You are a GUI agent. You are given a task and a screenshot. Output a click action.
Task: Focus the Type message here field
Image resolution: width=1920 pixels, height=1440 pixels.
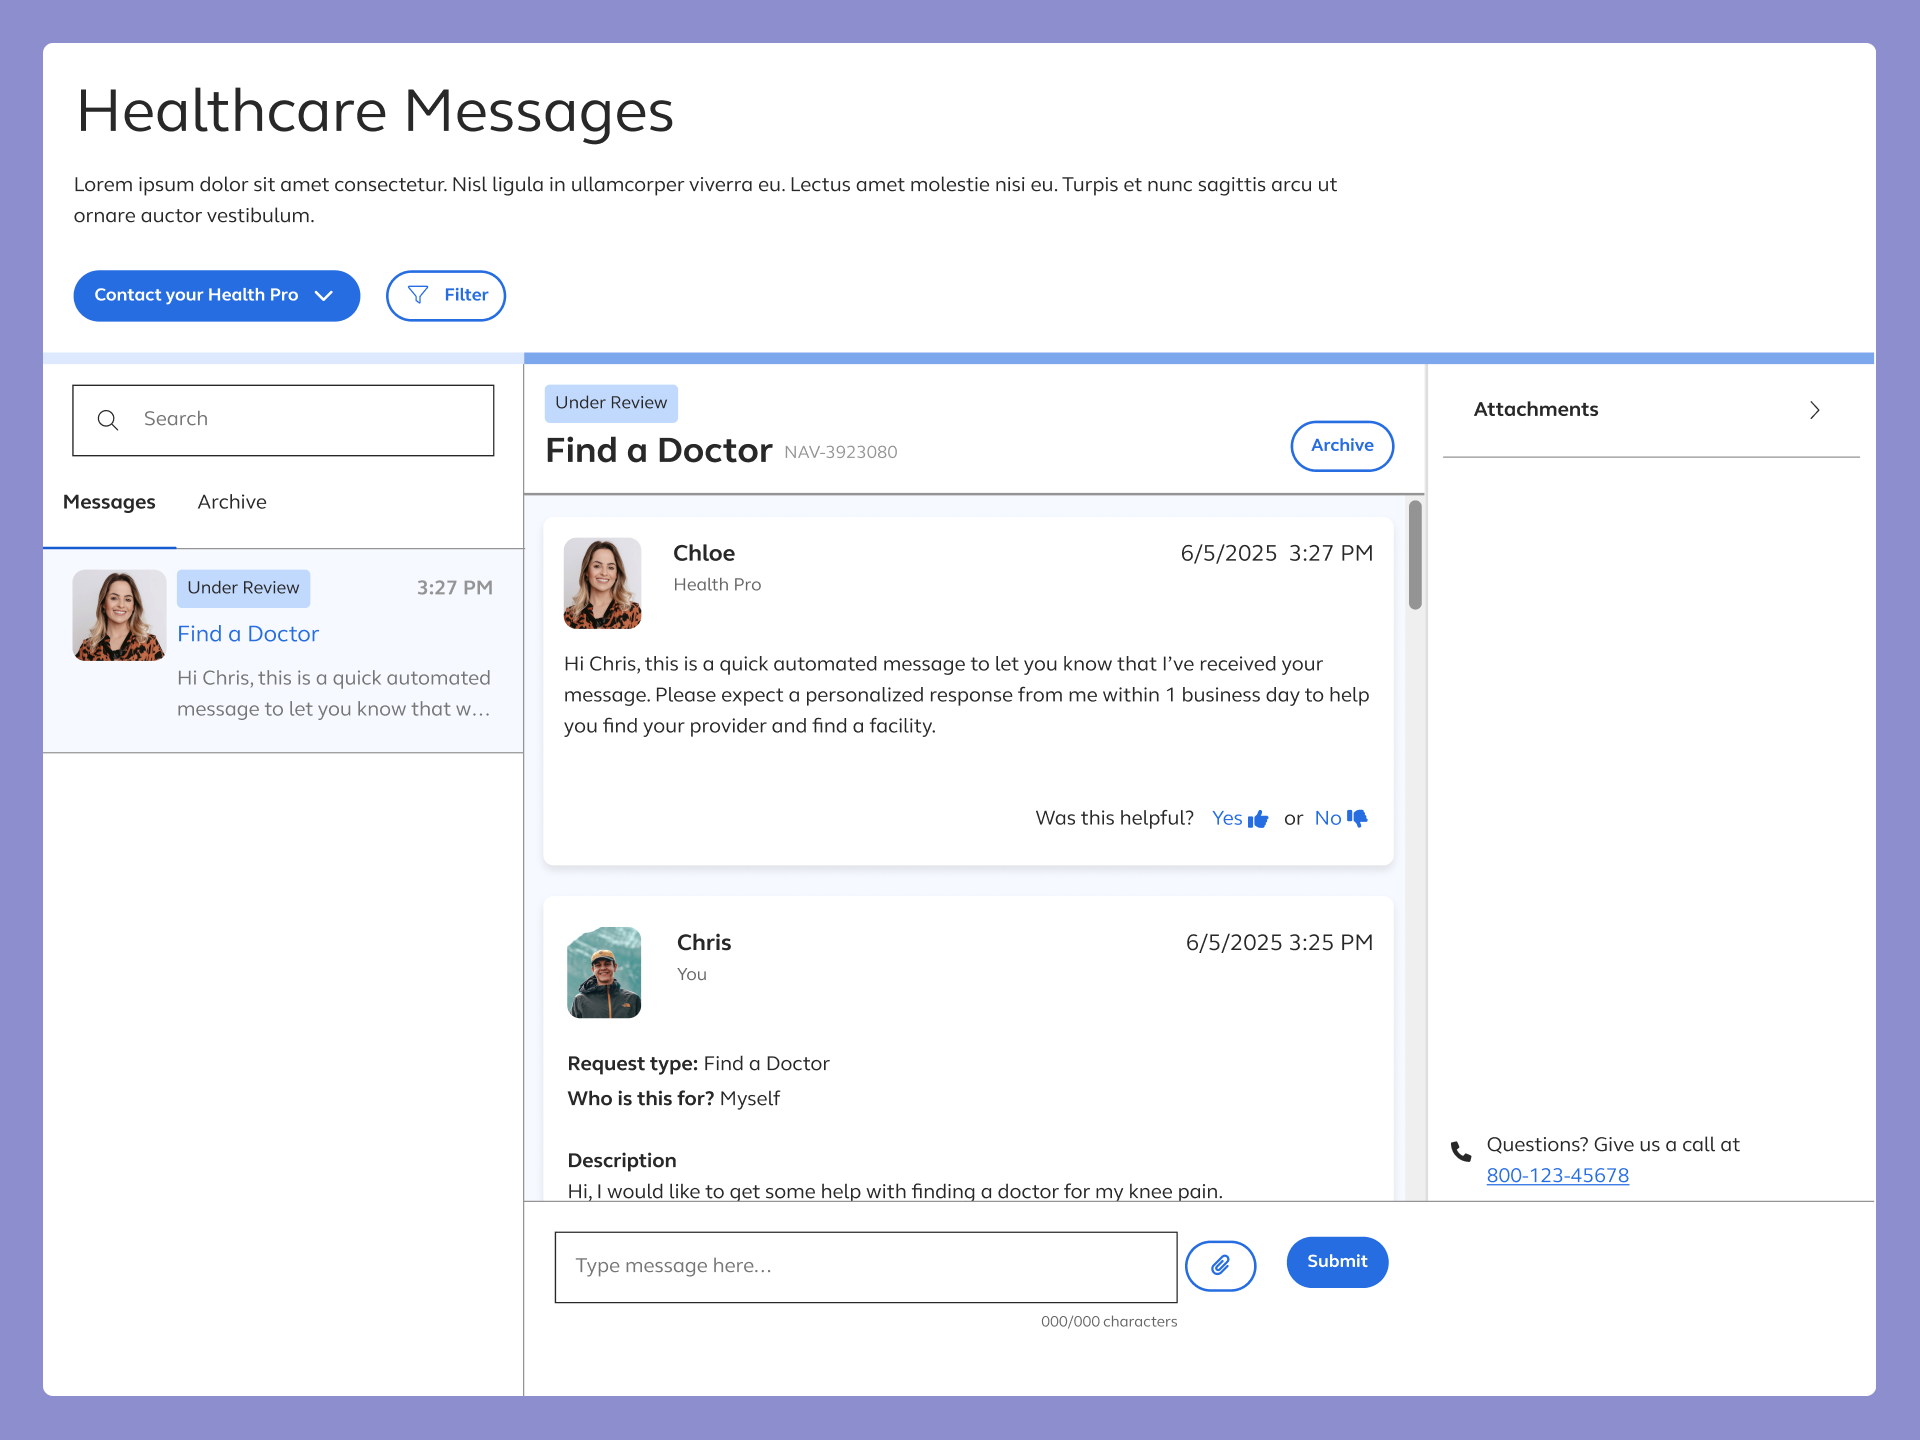[x=865, y=1267]
